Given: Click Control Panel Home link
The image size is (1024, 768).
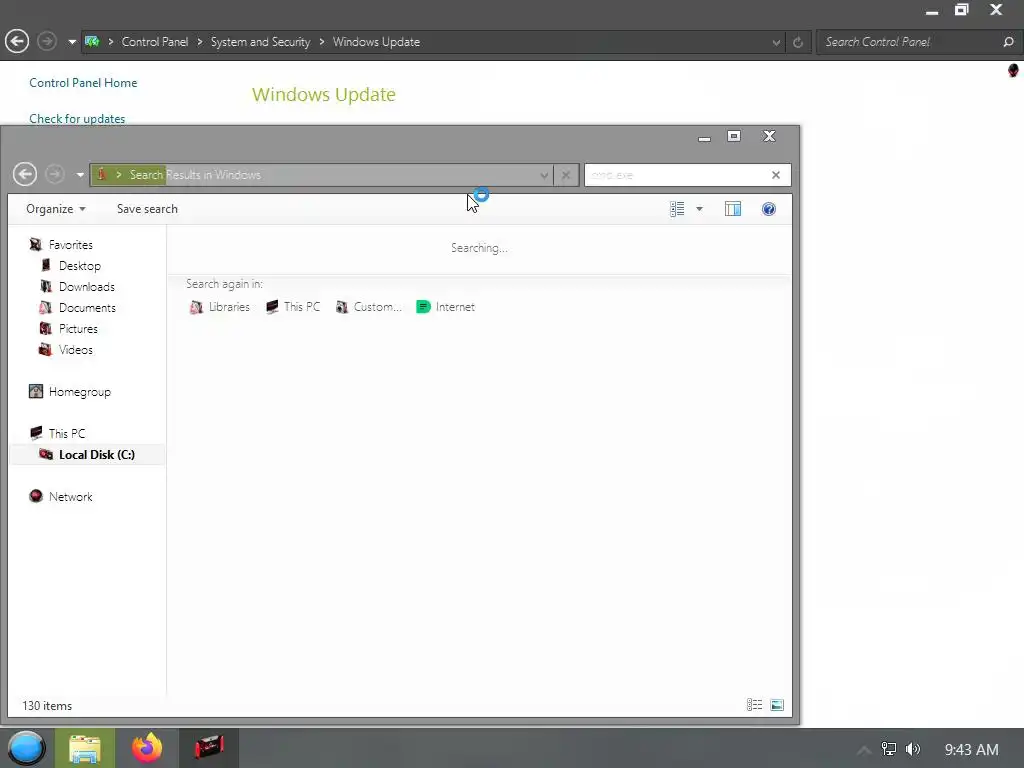Looking at the screenshot, I should 83,83.
